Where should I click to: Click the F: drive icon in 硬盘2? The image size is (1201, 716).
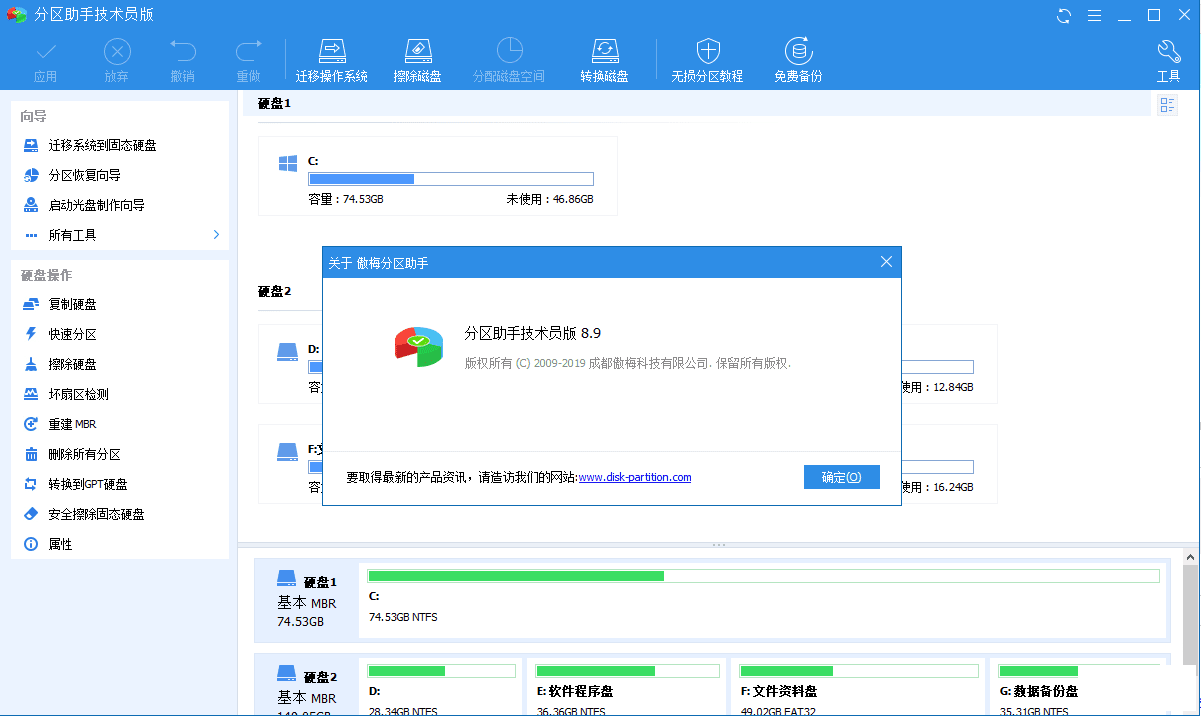click(288, 452)
